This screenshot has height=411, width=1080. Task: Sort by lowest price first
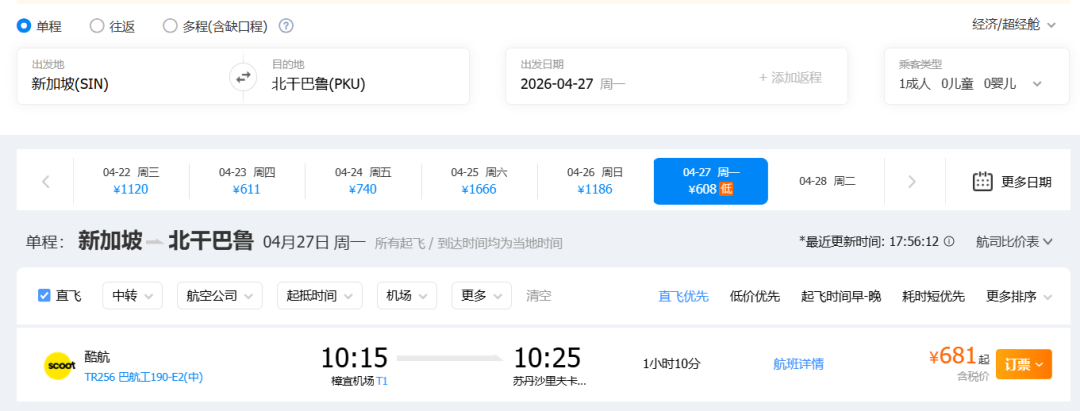point(755,296)
